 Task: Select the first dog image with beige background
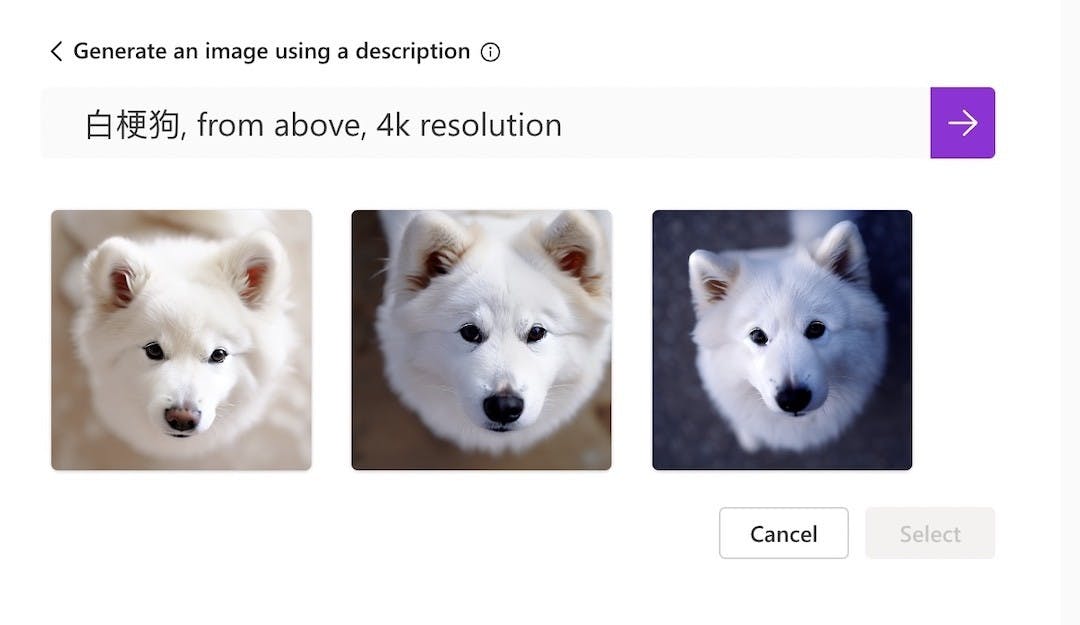(181, 340)
